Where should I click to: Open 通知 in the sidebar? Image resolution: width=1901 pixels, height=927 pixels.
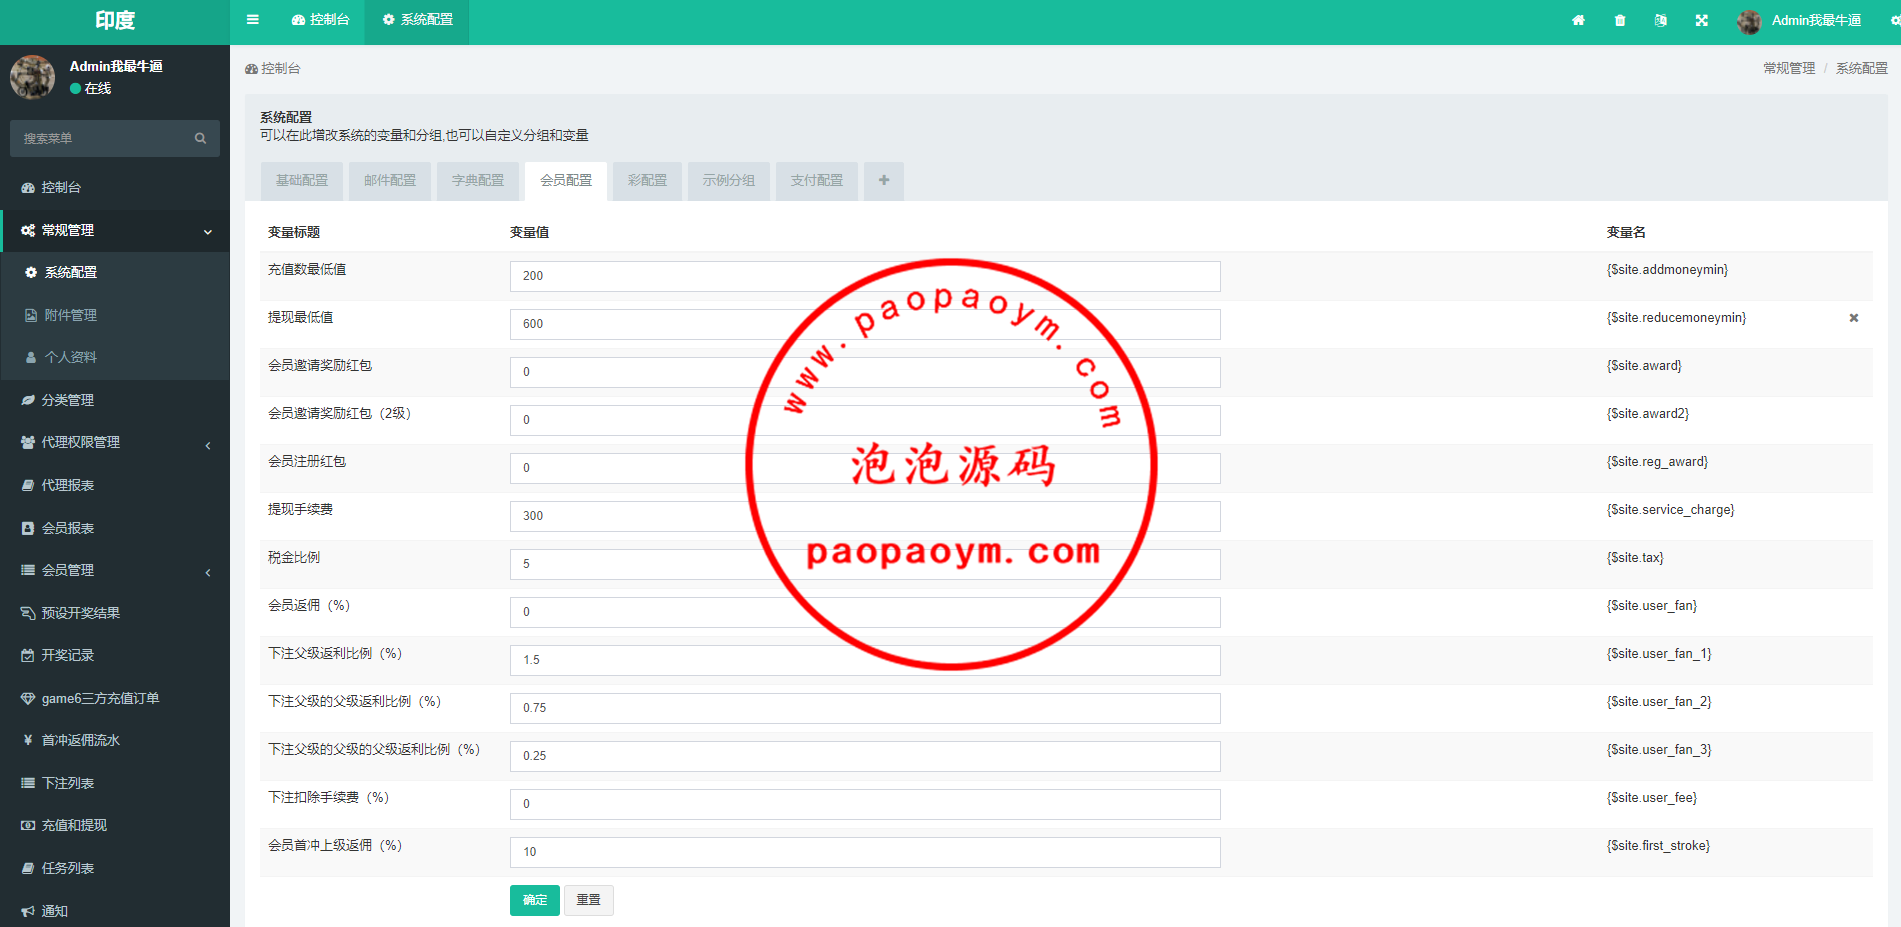click(115, 911)
